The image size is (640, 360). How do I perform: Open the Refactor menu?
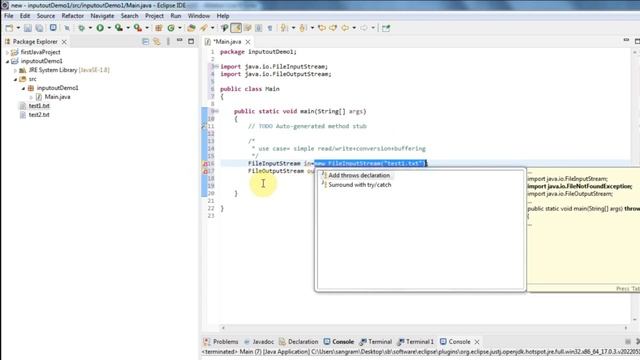73,16
